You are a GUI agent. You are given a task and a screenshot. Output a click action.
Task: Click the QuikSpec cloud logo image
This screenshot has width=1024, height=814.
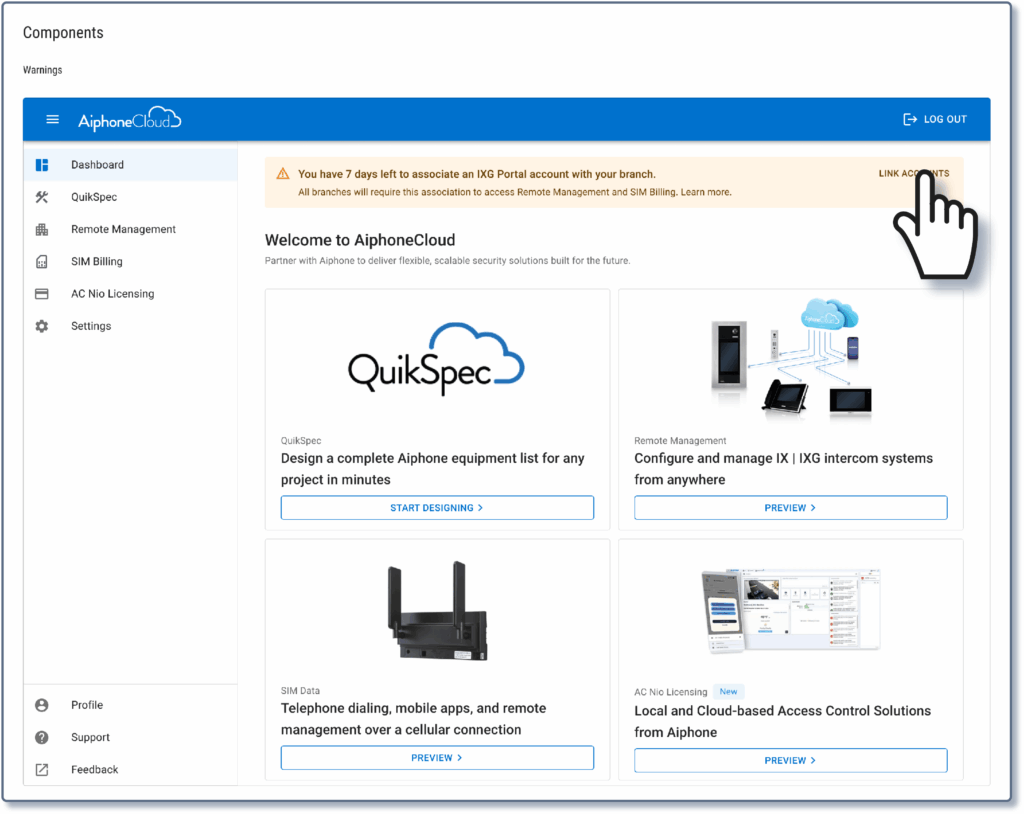pos(436,360)
